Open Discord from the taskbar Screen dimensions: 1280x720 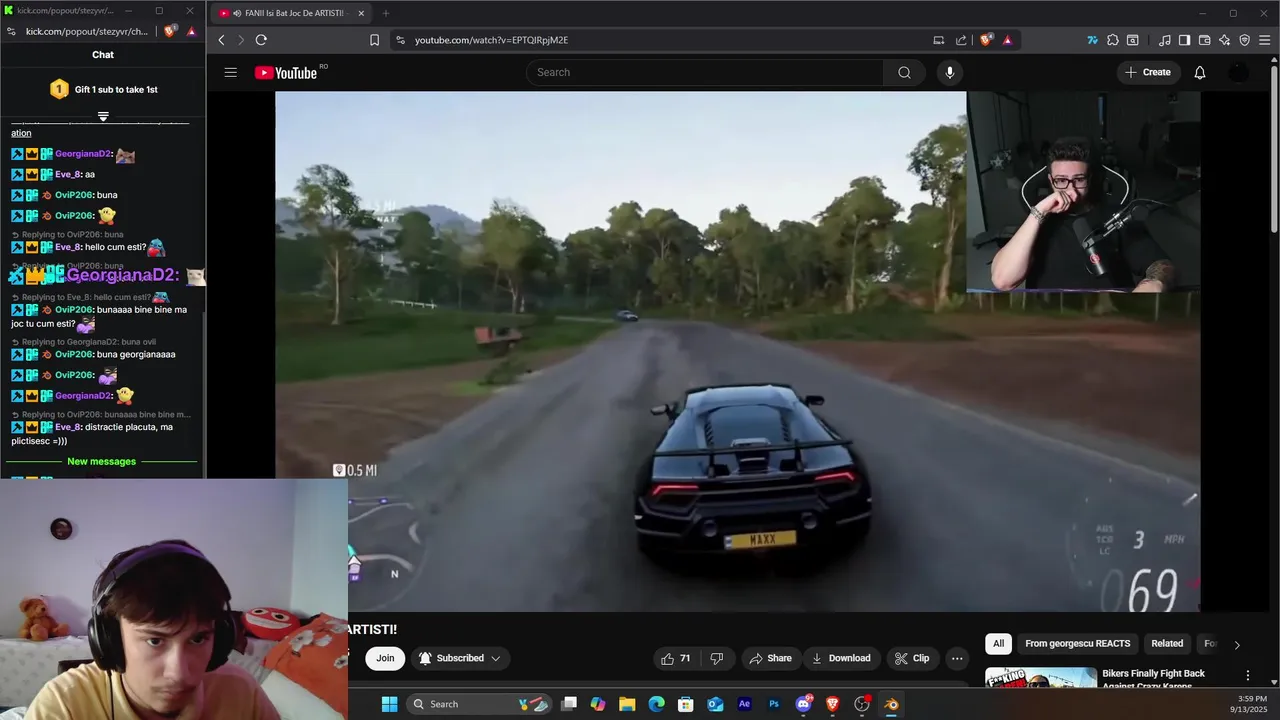tap(803, 704)
